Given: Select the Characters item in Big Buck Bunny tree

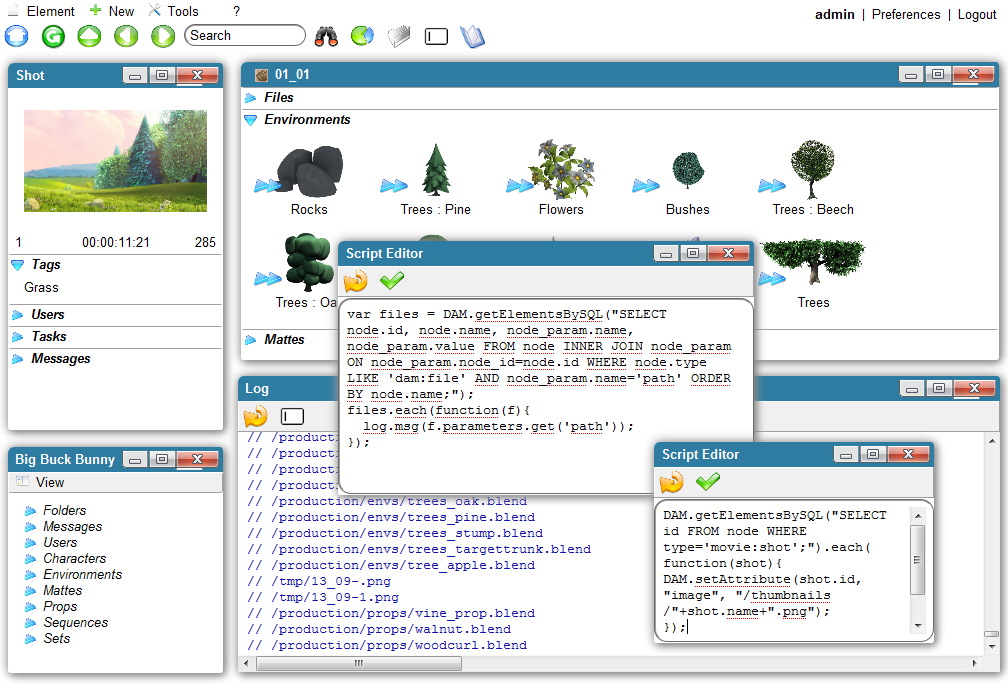Looking at the screenshot, I should click(x=74, y=559).
